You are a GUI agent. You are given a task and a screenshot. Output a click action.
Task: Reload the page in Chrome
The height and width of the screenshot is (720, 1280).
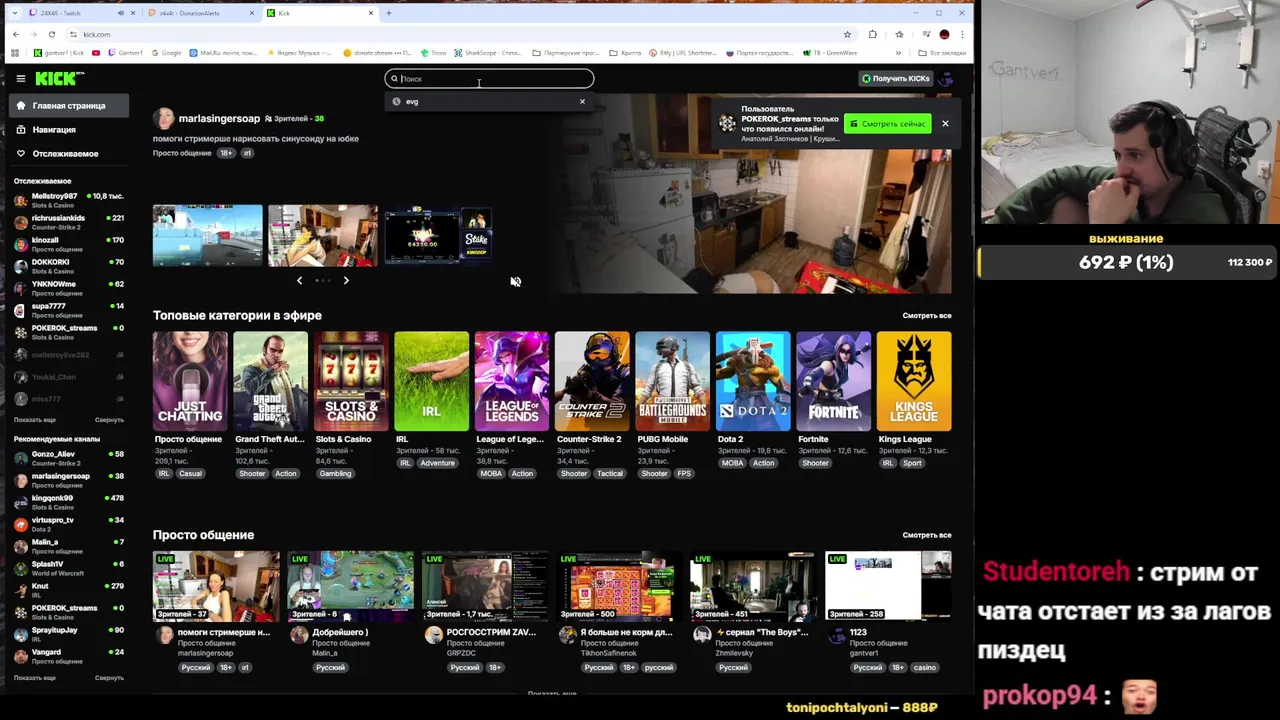pos(52,34)
